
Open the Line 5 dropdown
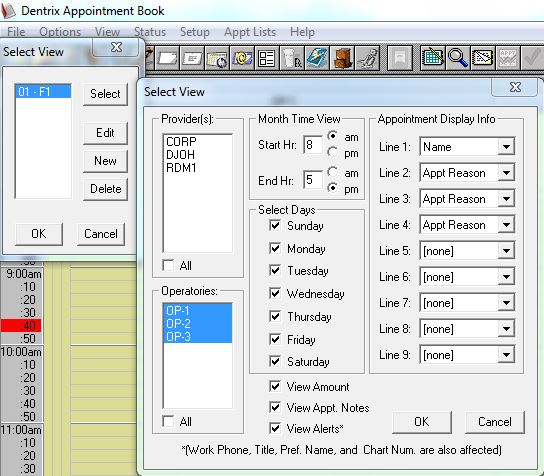tap(506, 251)
